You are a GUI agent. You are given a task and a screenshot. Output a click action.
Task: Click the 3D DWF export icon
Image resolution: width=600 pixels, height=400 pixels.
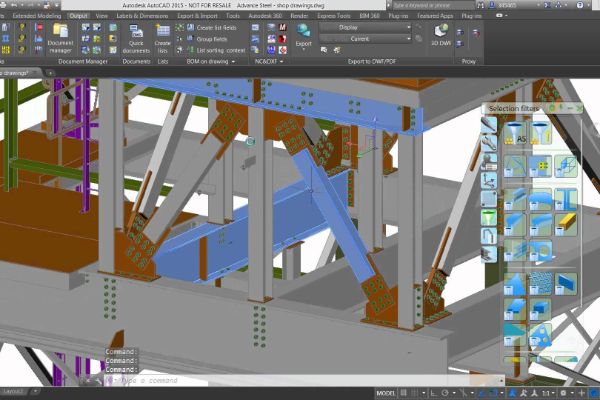(441, 39)
